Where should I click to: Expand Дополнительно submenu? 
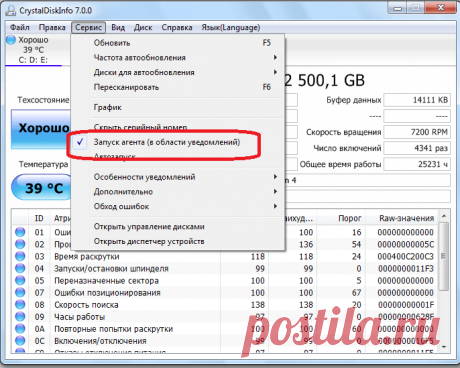click(x=178, y=192)
